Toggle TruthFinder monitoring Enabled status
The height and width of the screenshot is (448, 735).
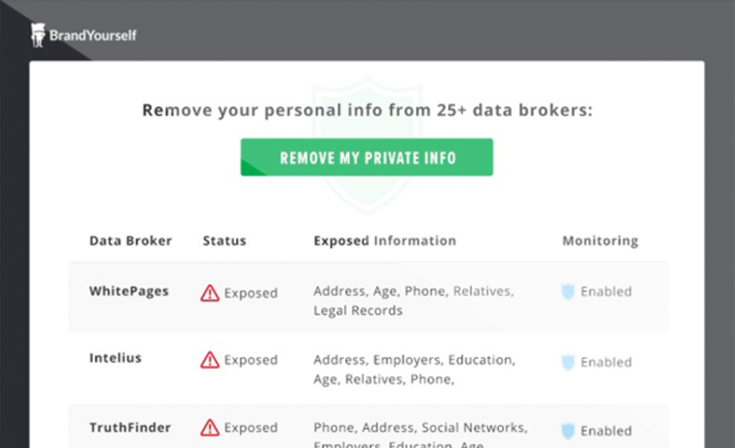click(x=606, y=430)
